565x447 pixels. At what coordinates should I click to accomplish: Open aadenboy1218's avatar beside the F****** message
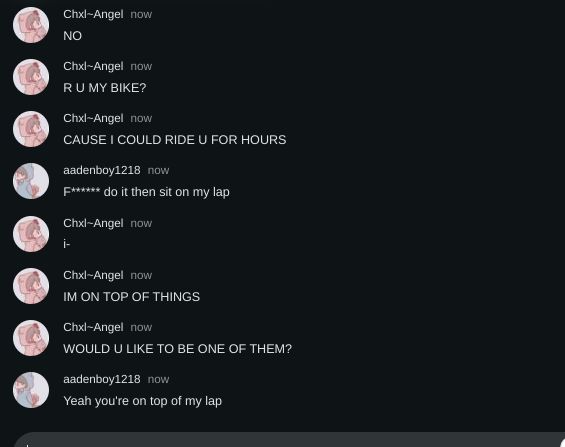(x=31, y=181)
